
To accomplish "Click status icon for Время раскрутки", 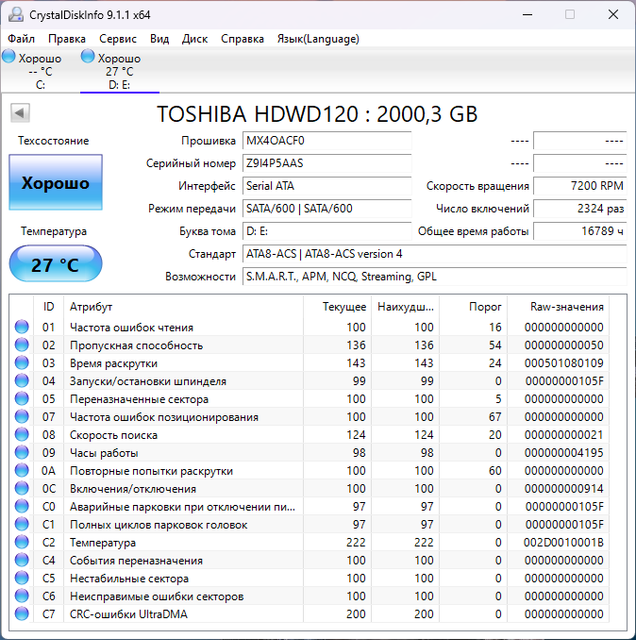I will pos(22,363).
